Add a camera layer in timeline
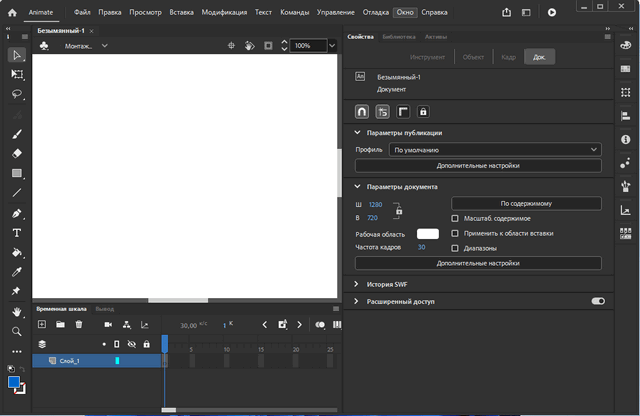Image resolution: width=640 pixels, height=416 pixels. point(108,325)
